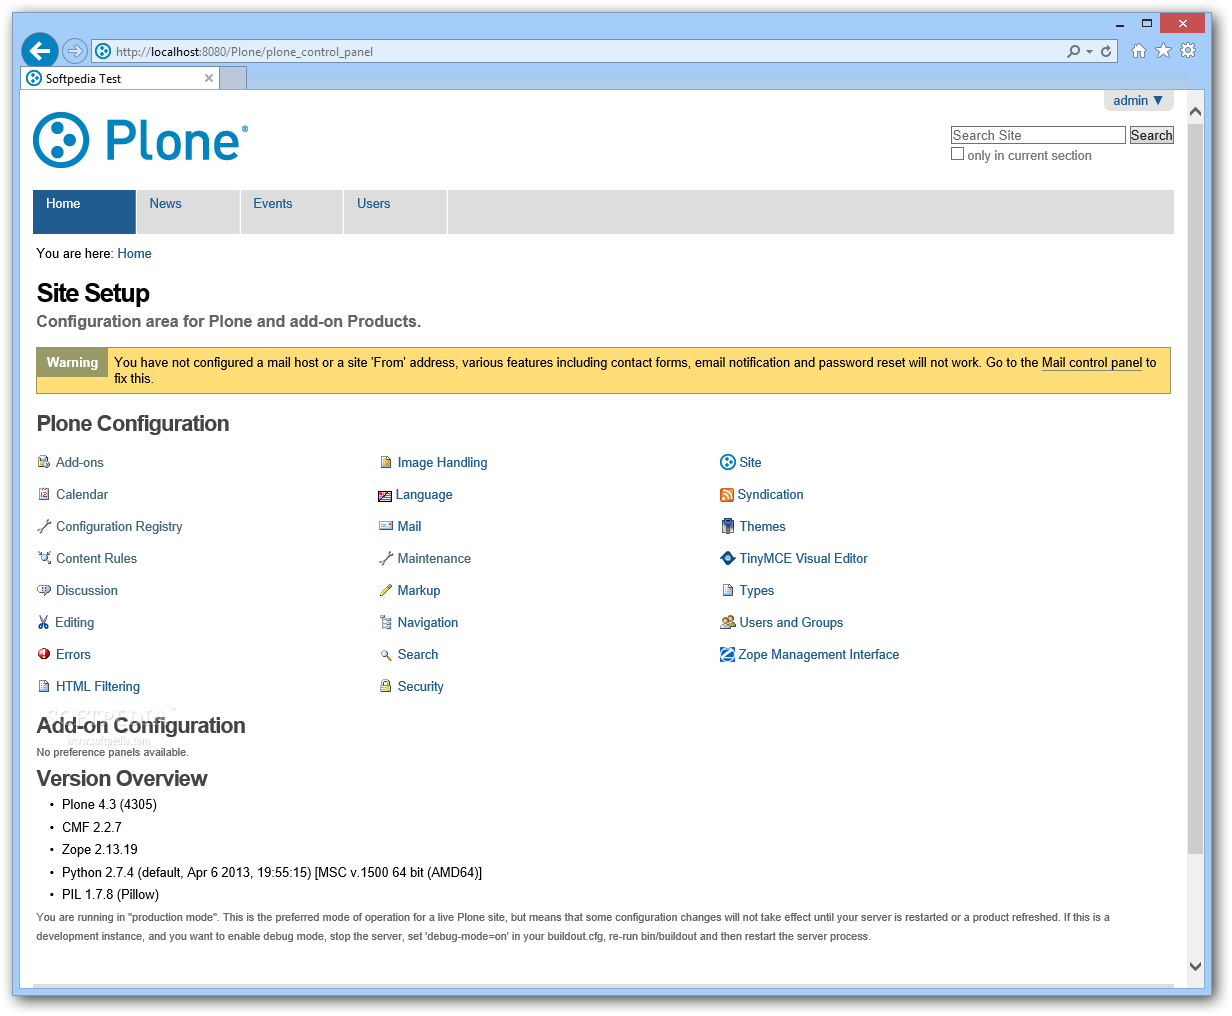This screenshot has height=1016, width=1232.
Task: Click the Search button next to Search Site
Action: (1151, 135)
